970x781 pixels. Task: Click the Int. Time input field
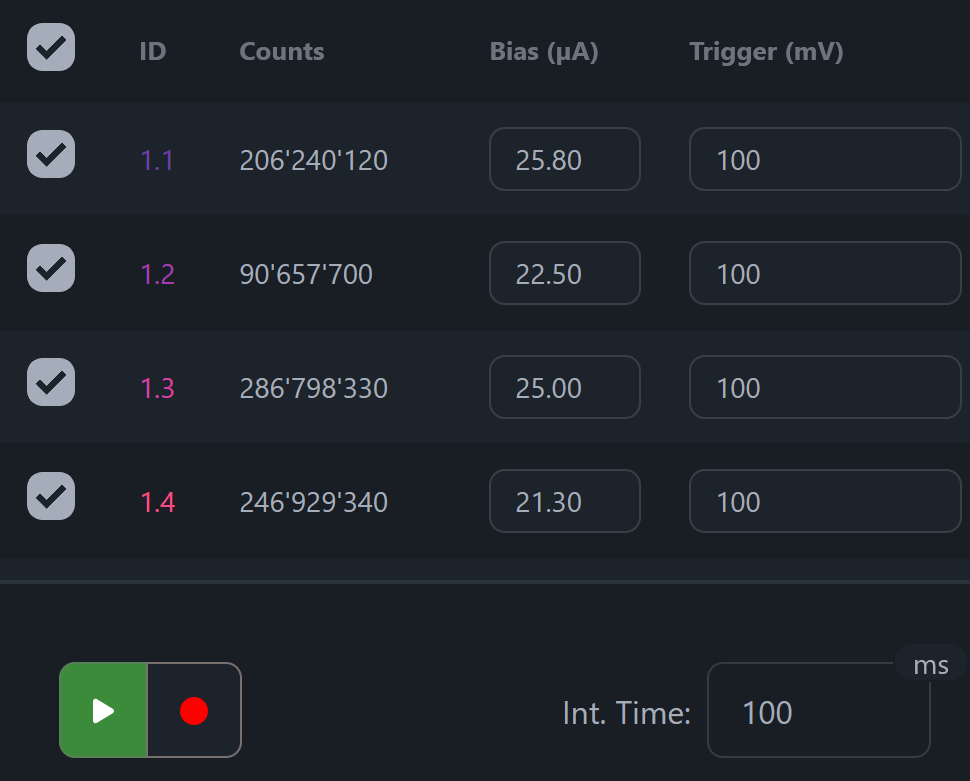pos(817,712)
